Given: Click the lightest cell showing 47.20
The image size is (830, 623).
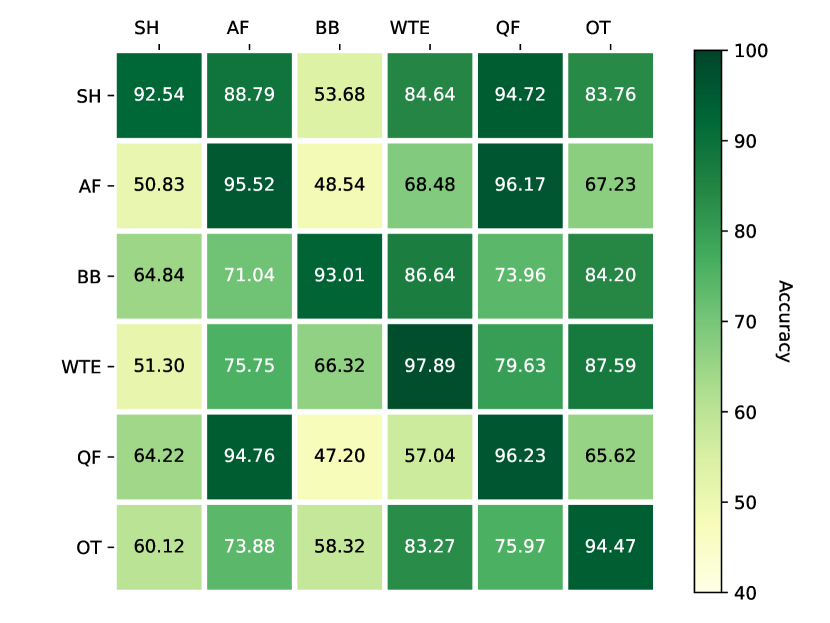Looking at the screenshot, I should tap(339, 457).
